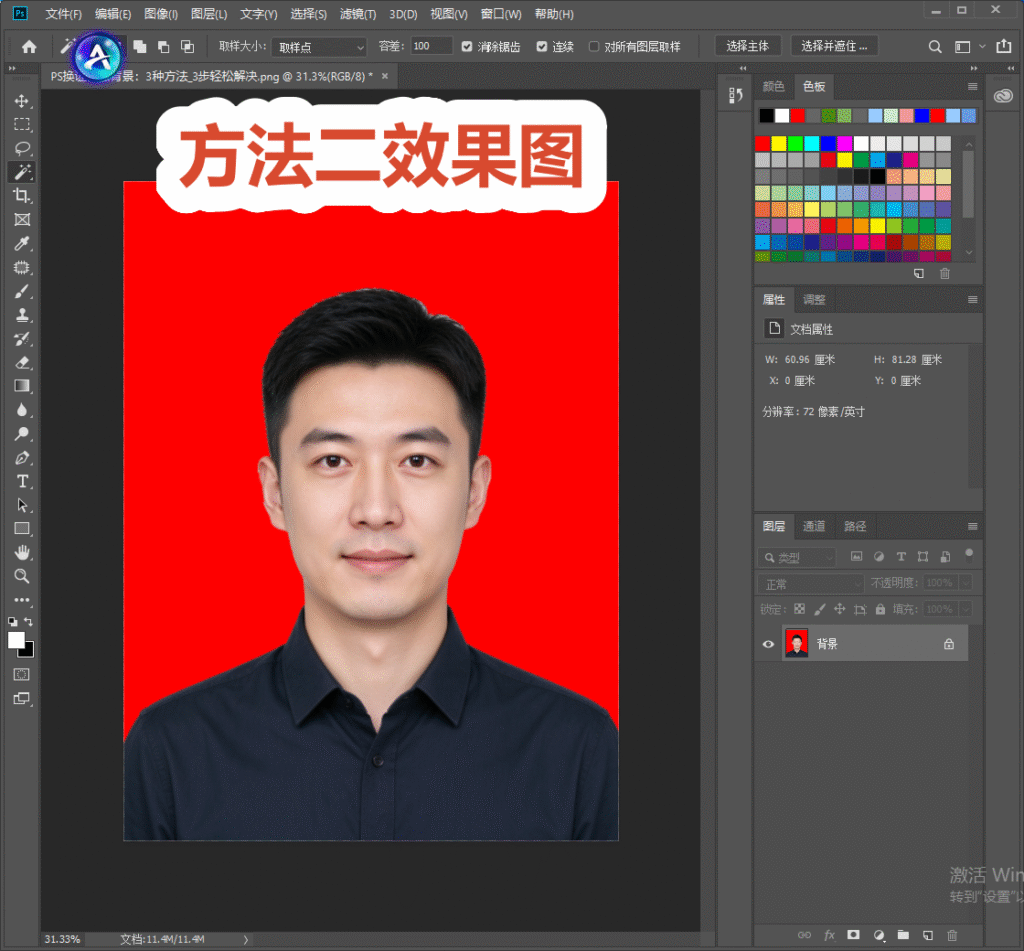Click the 选择并遮住 button
This screenshot has height=951, width=1024.
click(835, 46)
